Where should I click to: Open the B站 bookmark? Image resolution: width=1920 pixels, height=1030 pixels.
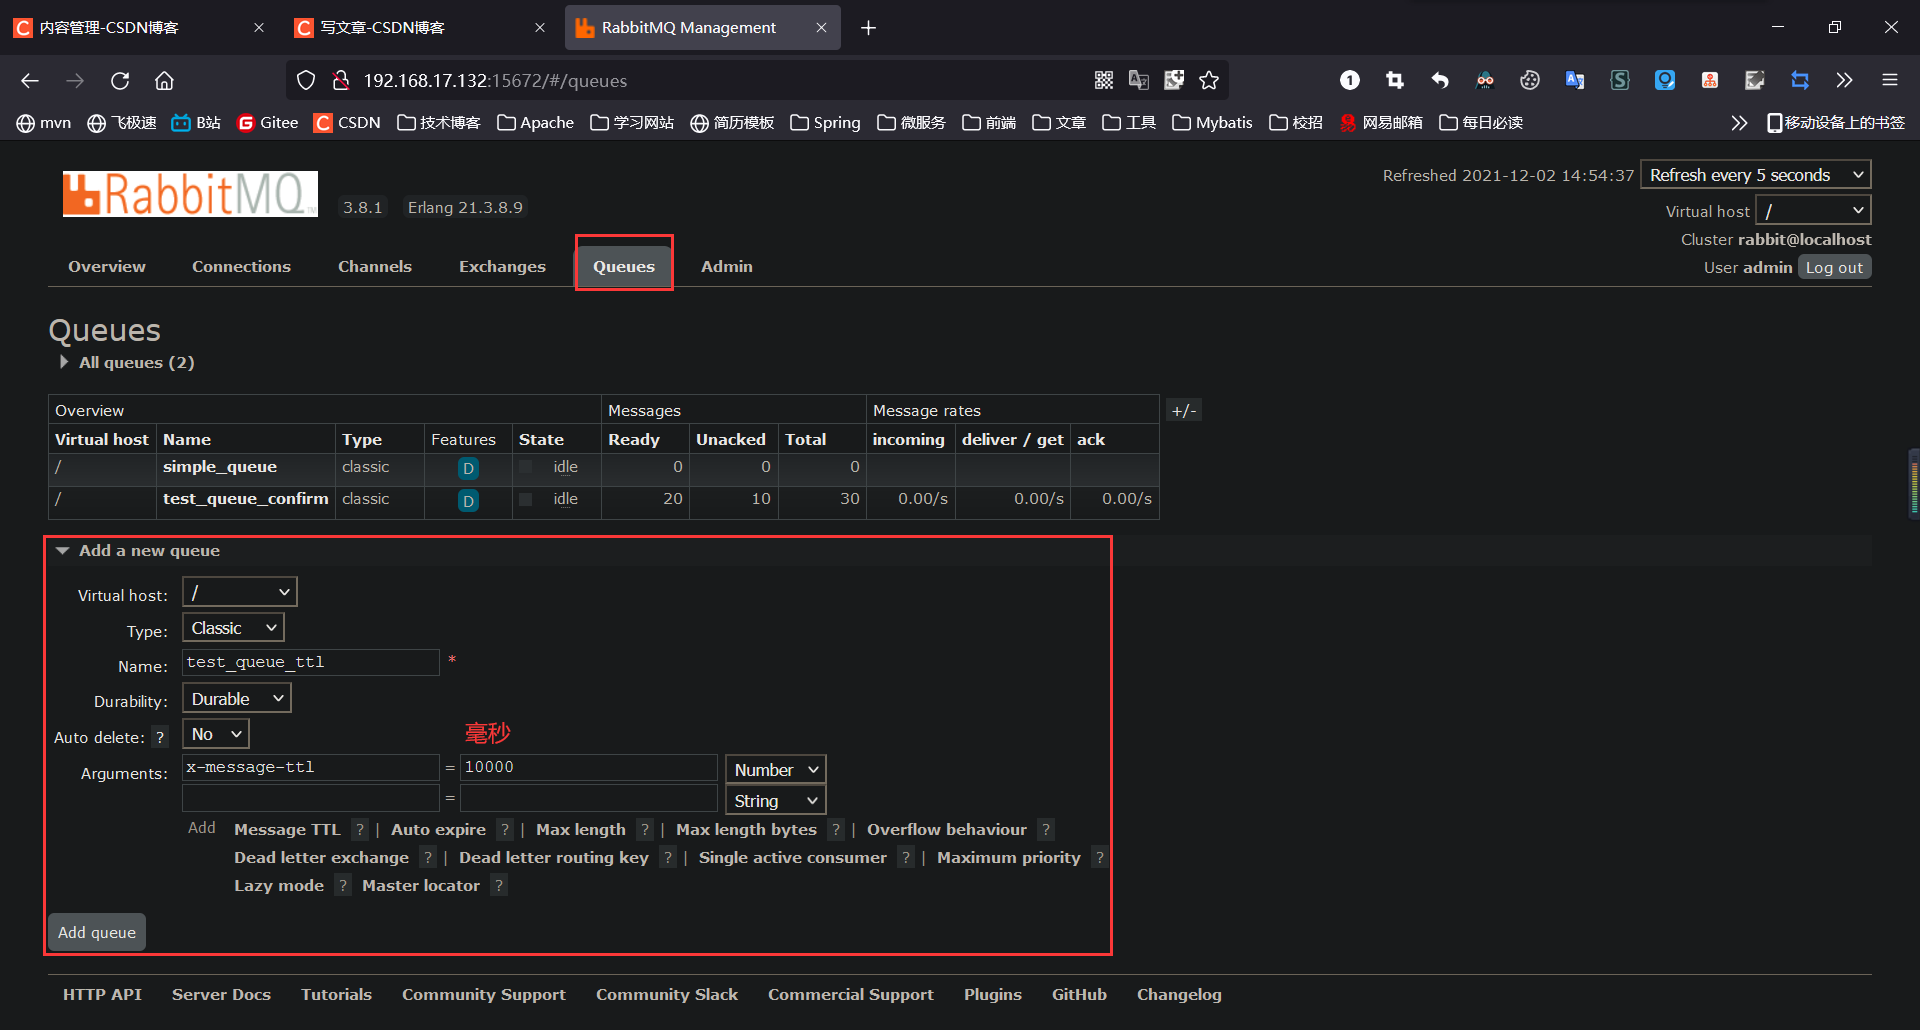coord(196,123)
